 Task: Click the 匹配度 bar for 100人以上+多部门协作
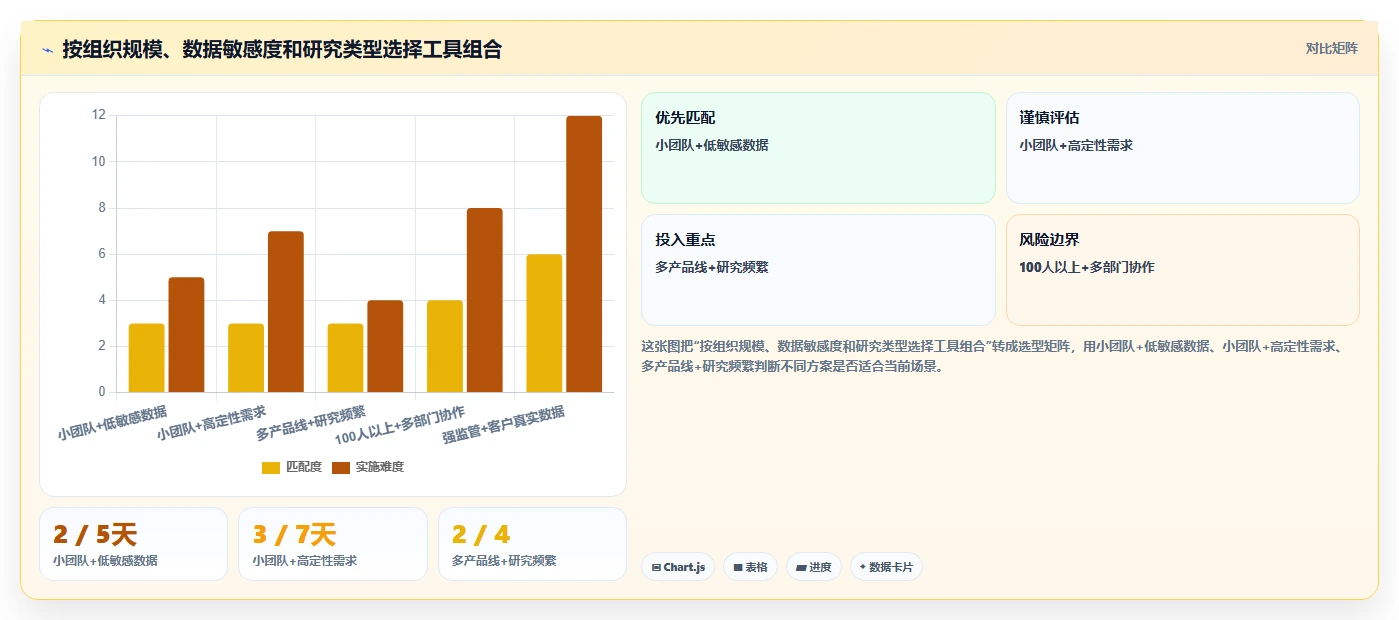click(445, 346)
